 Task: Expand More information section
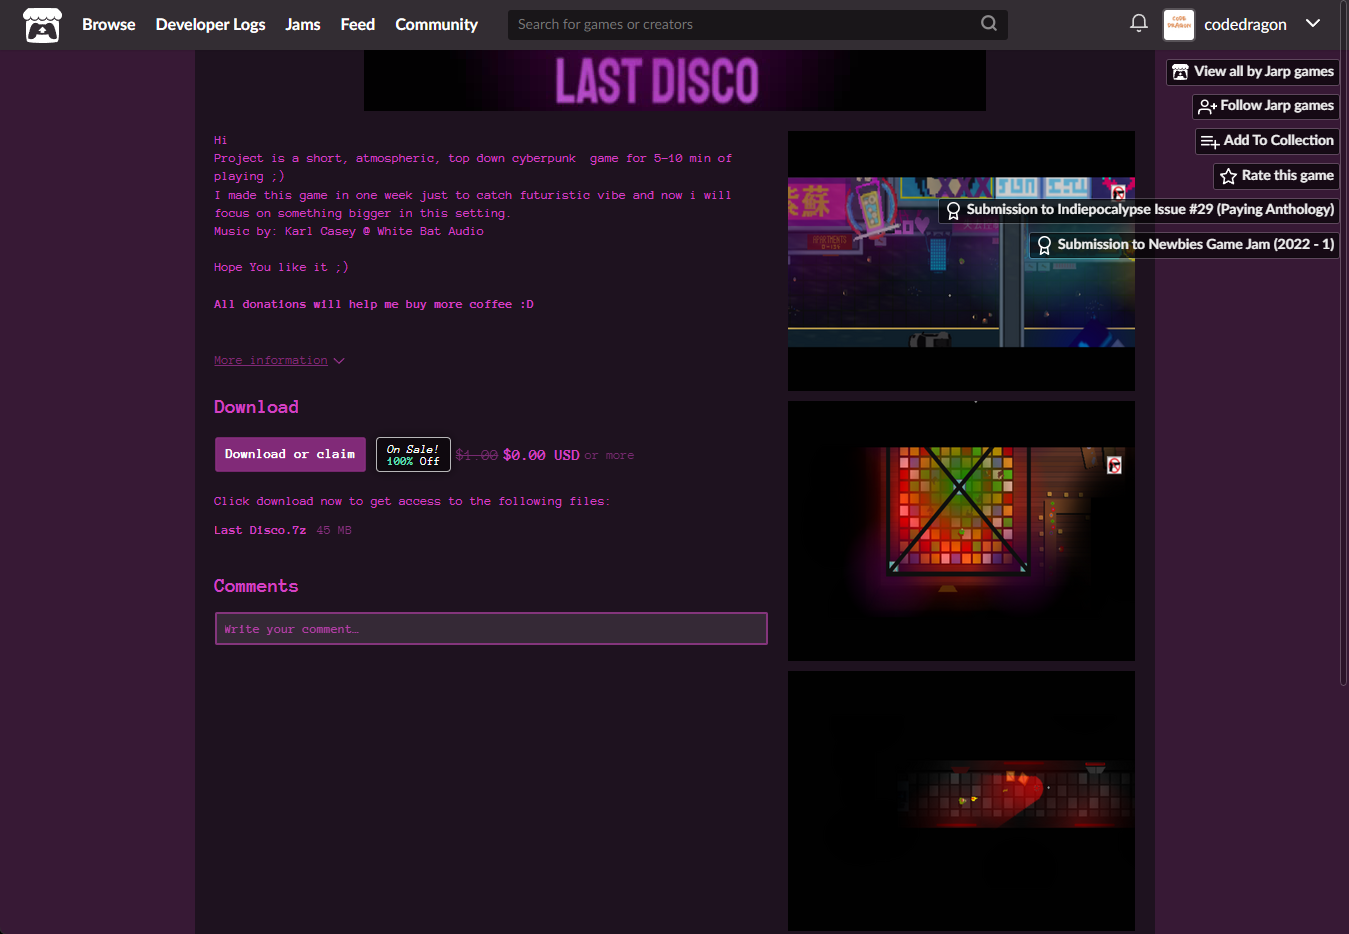279,361
